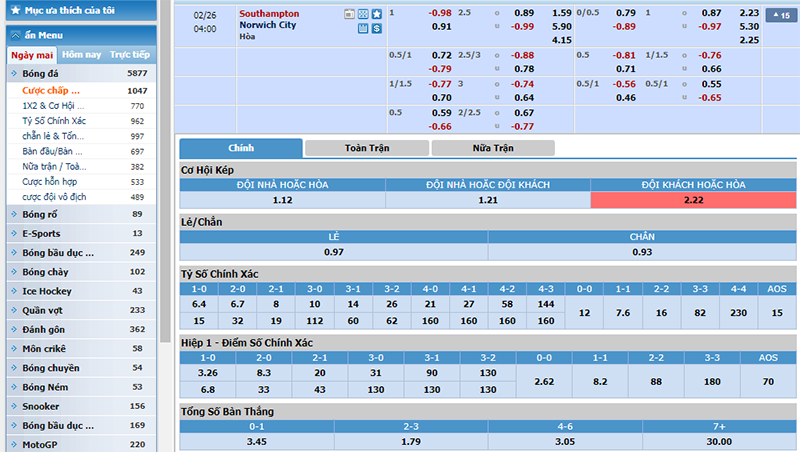Click the arrow icon next to E-Sports
The width and height of the screenshot is (800, 452).
(x=13, y=234)
